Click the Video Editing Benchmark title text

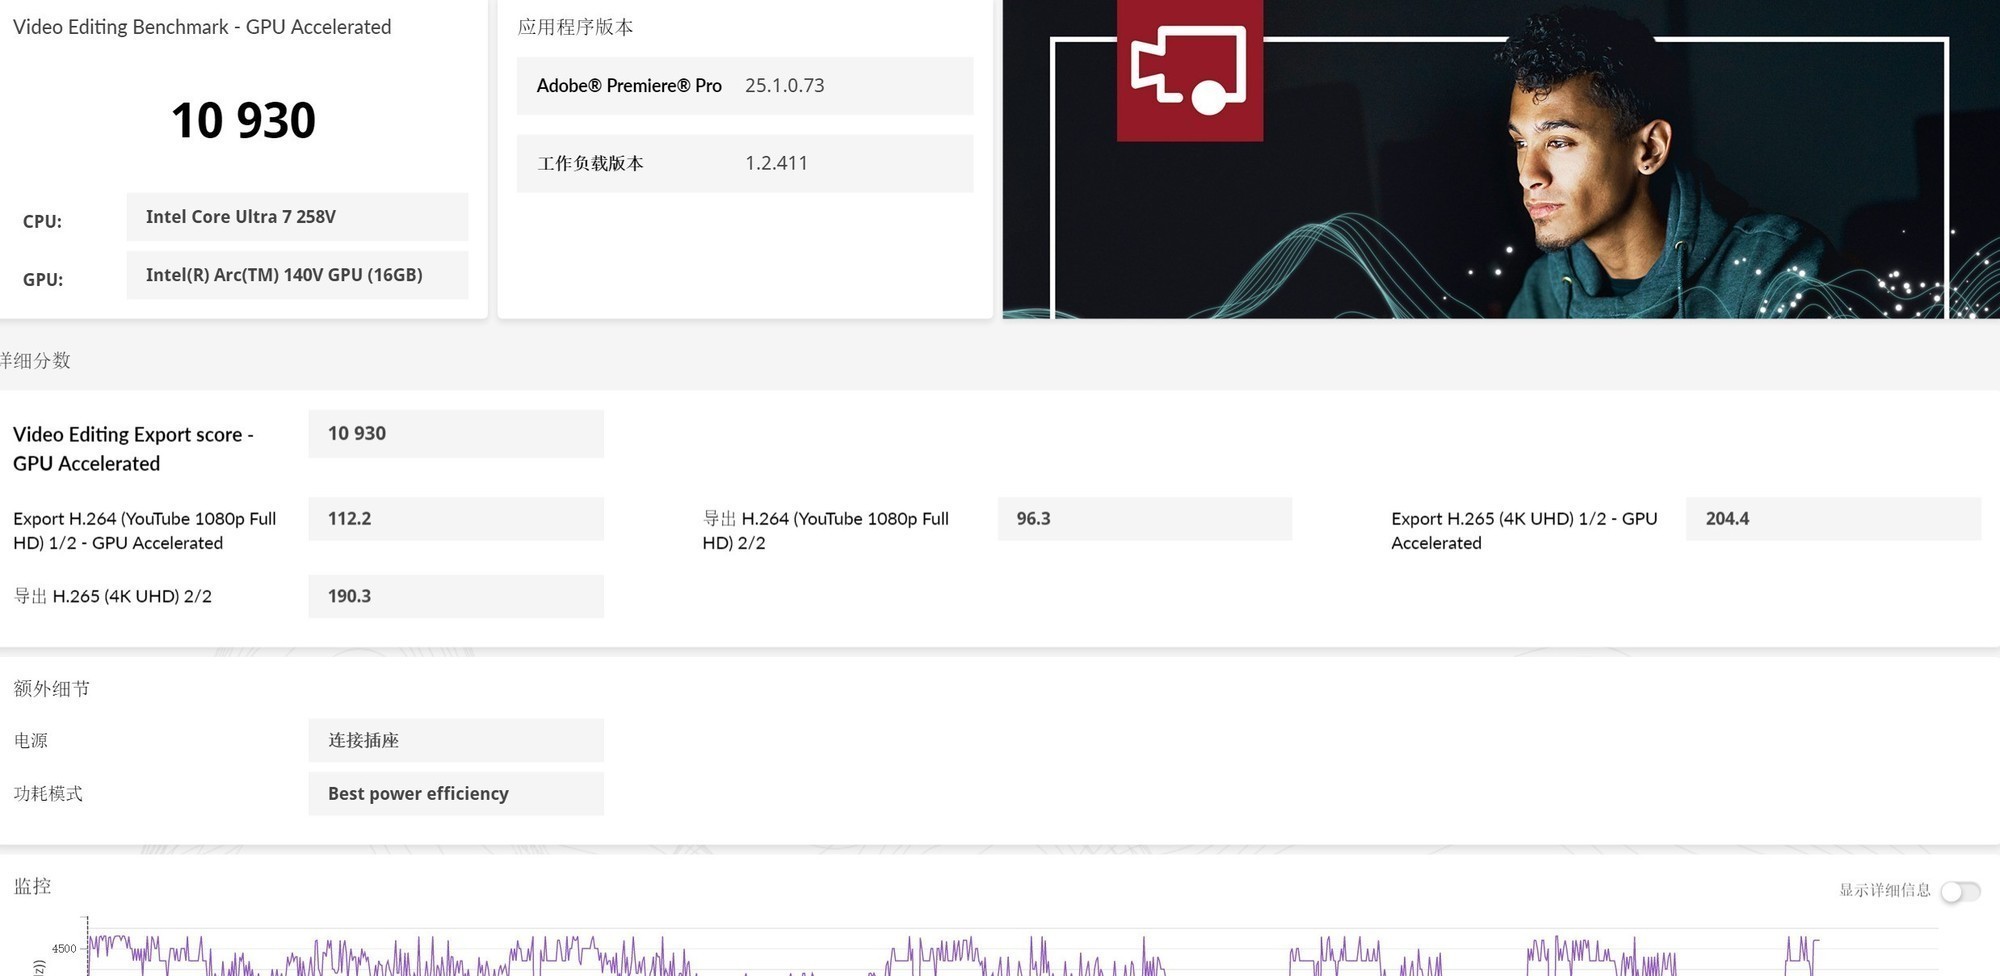click(x=202, y=27)
